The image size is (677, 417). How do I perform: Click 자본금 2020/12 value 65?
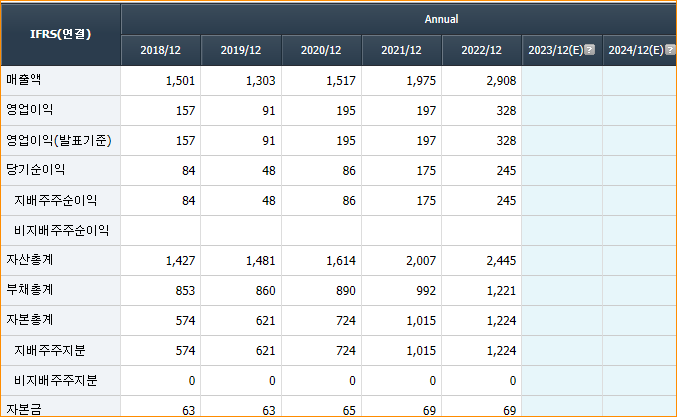(x=349, y=410)
